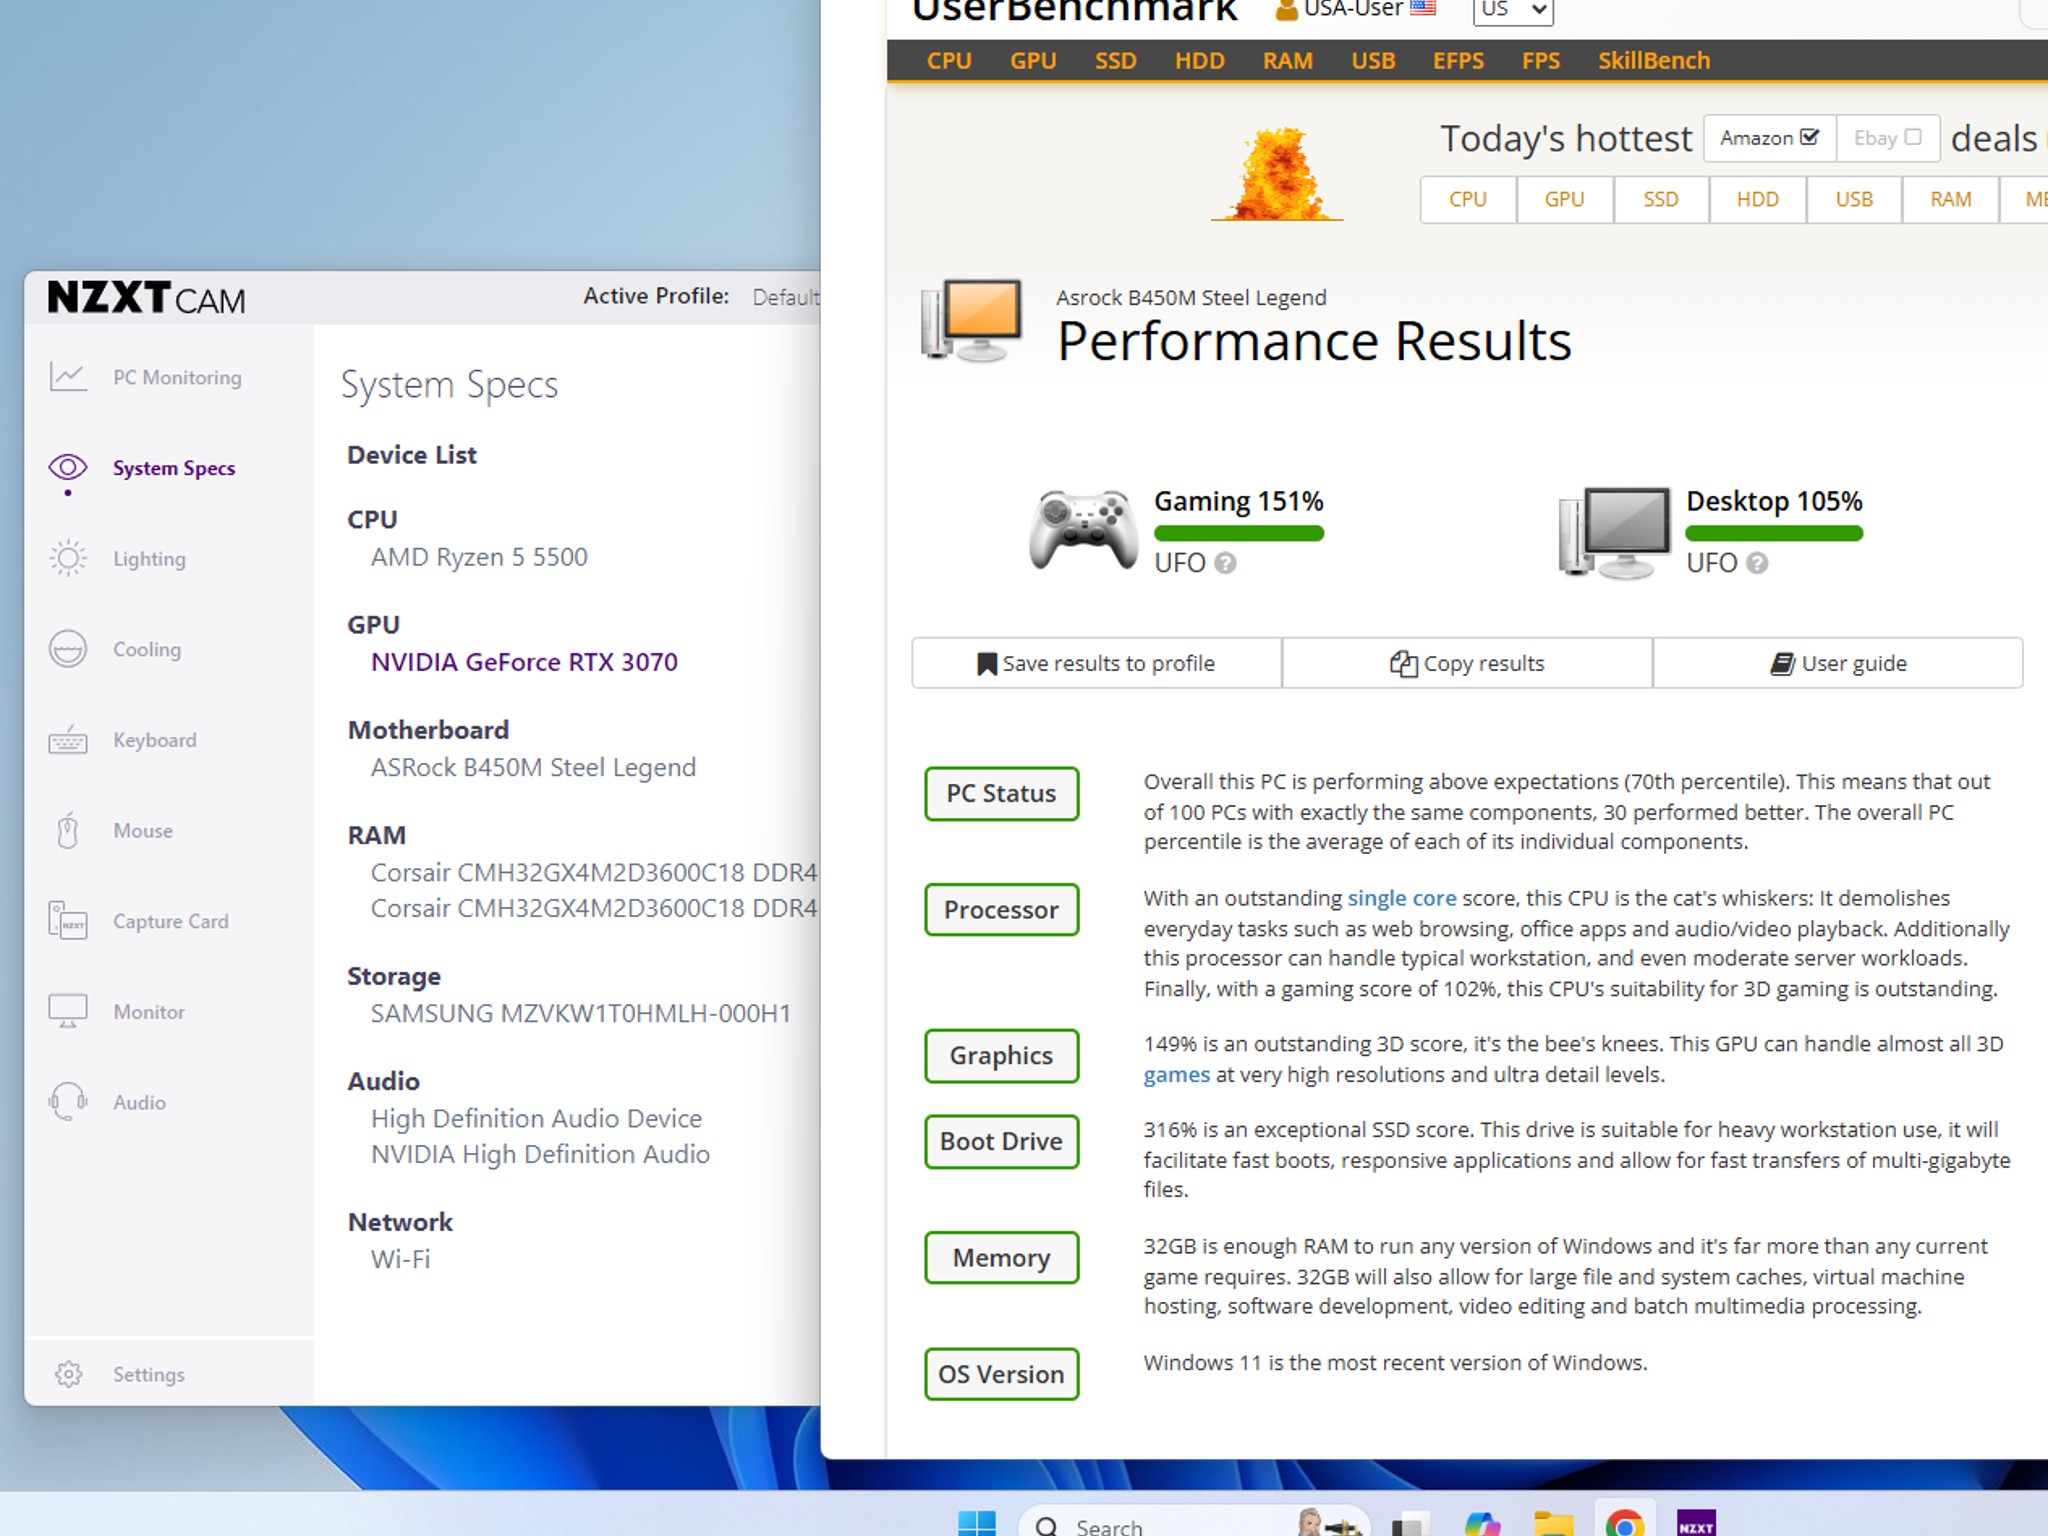Open the Default active profile dropdown
The height and width of the screenshot is (1536, 2048).
pos(786,297)
